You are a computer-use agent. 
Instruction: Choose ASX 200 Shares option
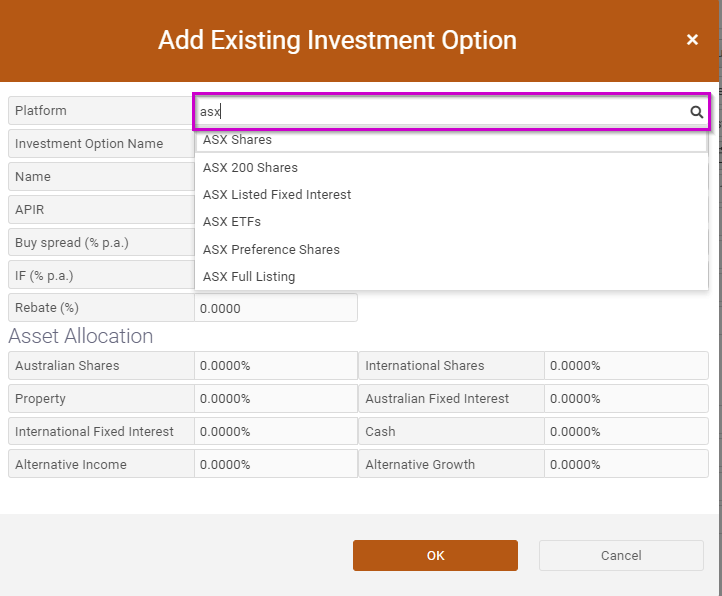[451, 168]
